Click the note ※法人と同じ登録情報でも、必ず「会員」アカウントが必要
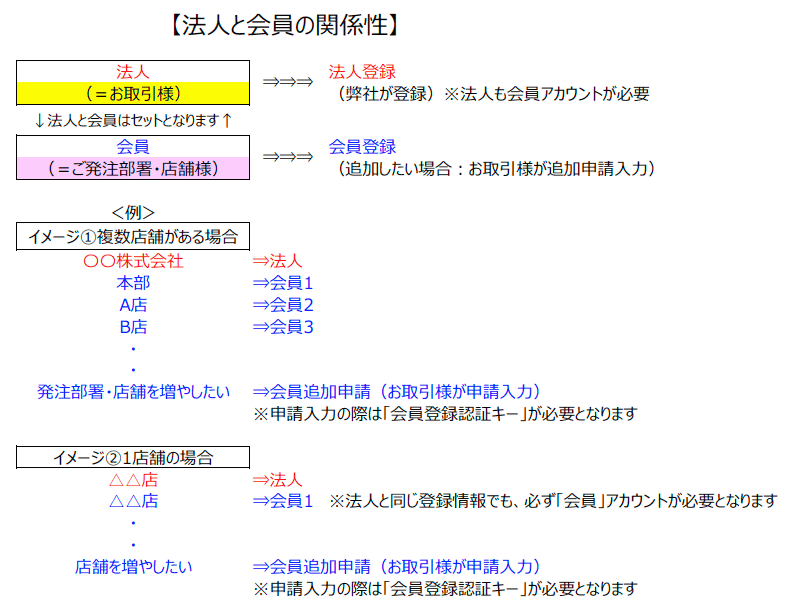This screenshot has width=796, height=615. point(553,501)
